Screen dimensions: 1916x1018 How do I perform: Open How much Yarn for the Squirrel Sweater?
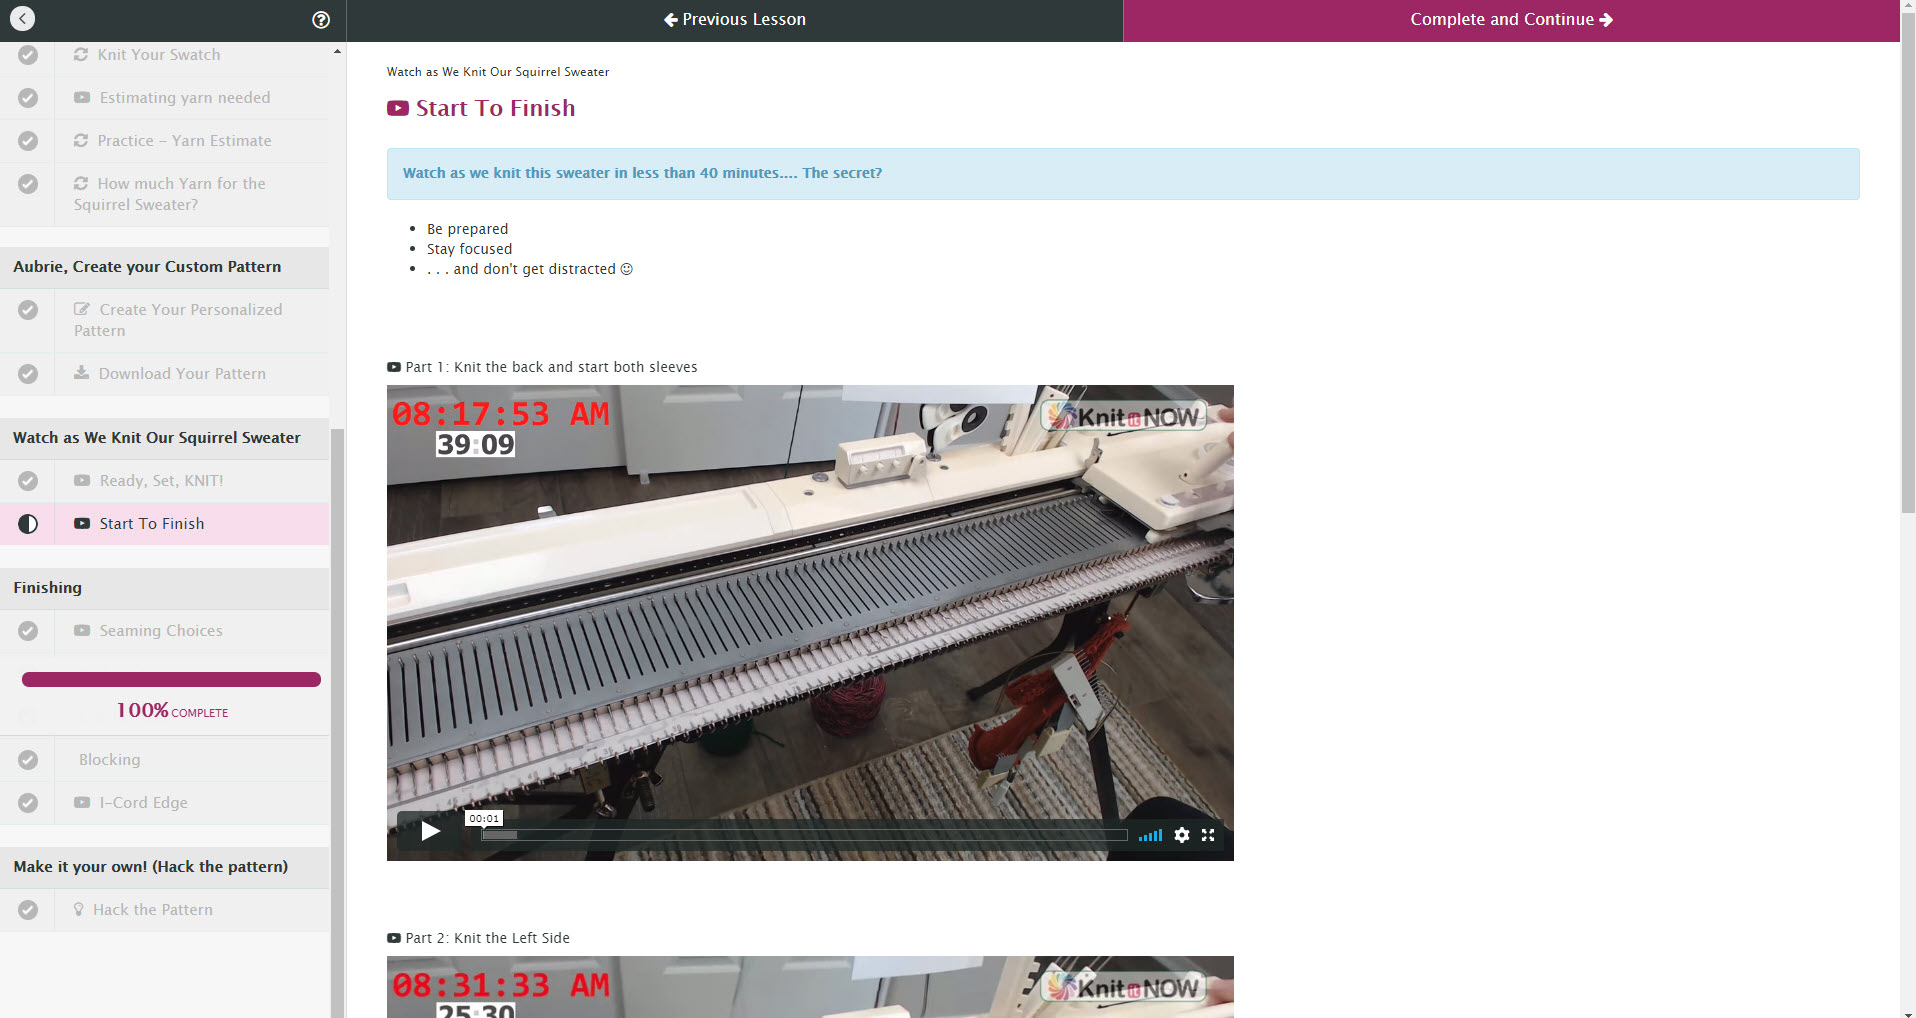pos(170,194)
